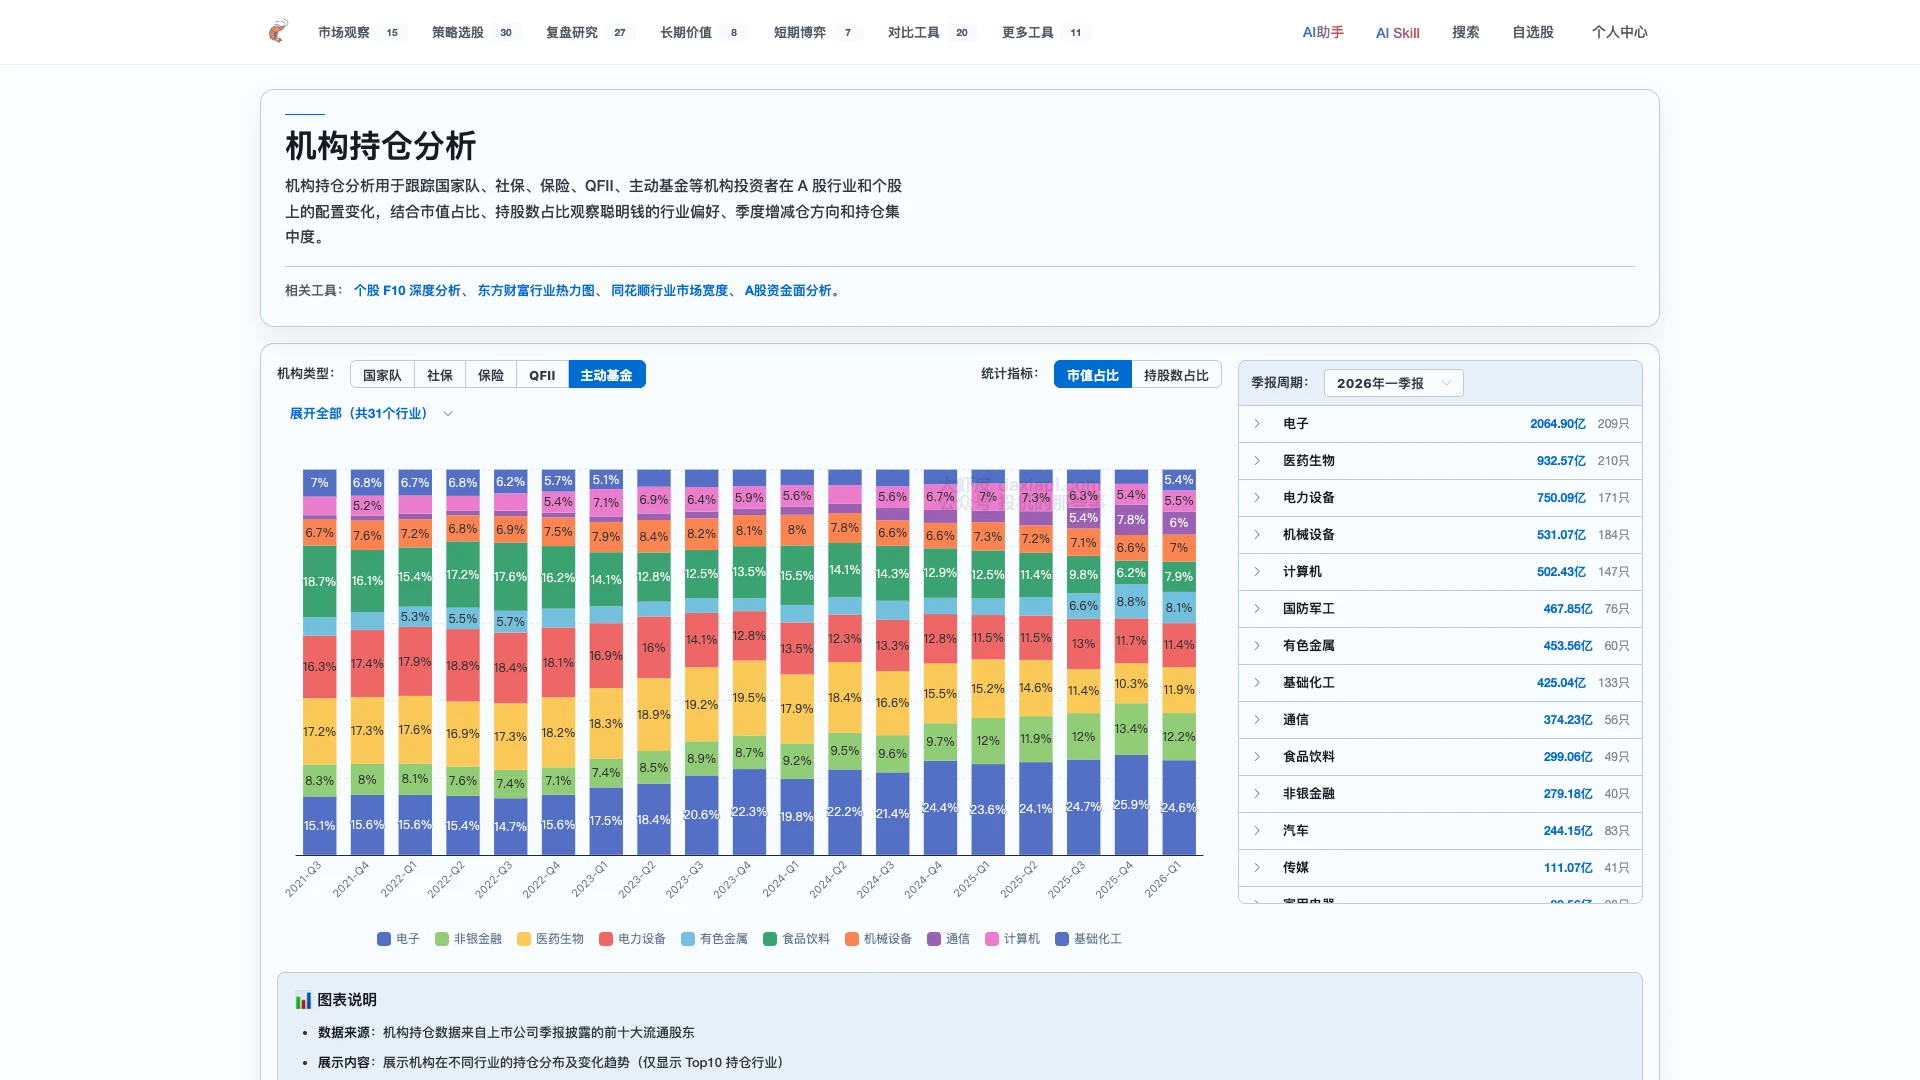The height and width of the screenshot is (1080, 1920).
Task: Select 主动基金 institution type
Action: [607, 375]
